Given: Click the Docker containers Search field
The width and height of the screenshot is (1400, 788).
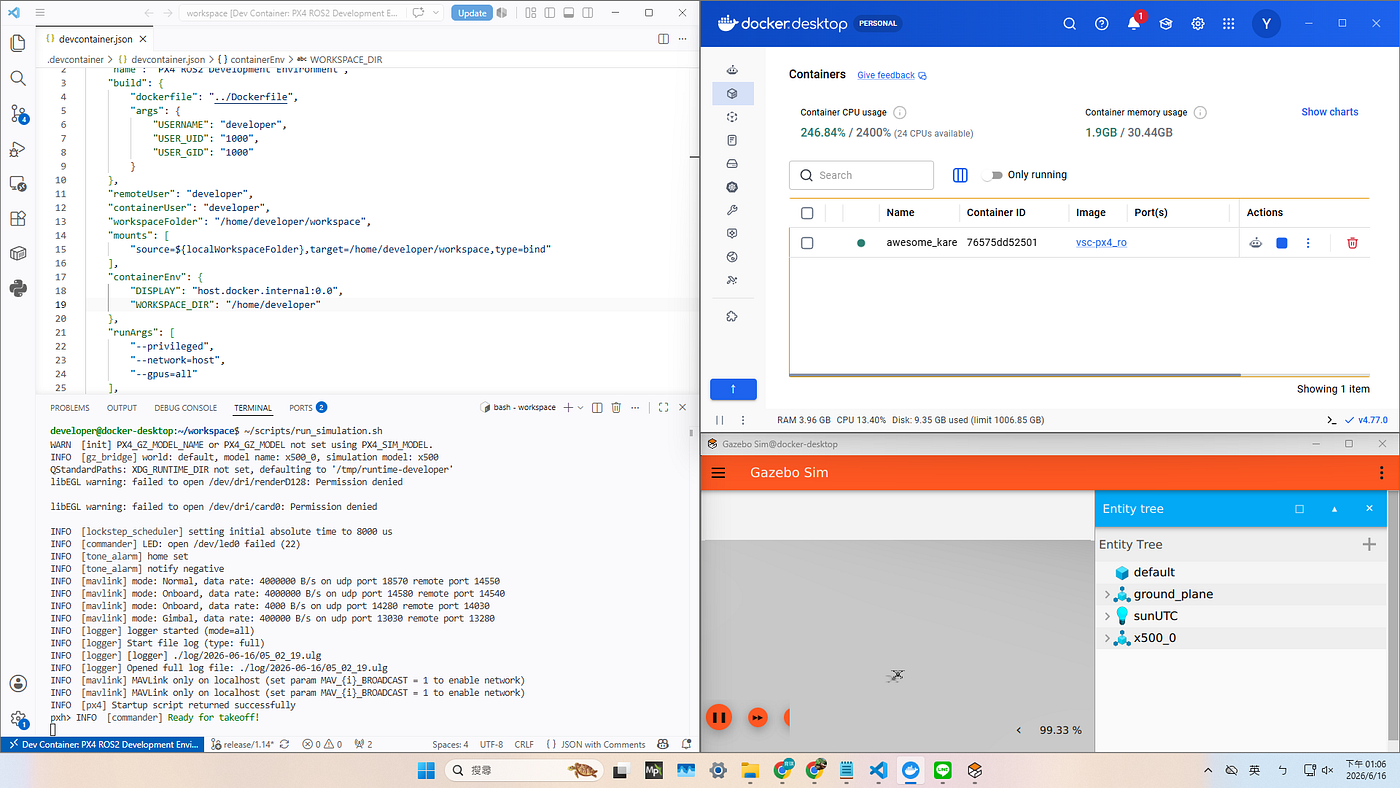Looking at the screenshot, I should 861,175.
